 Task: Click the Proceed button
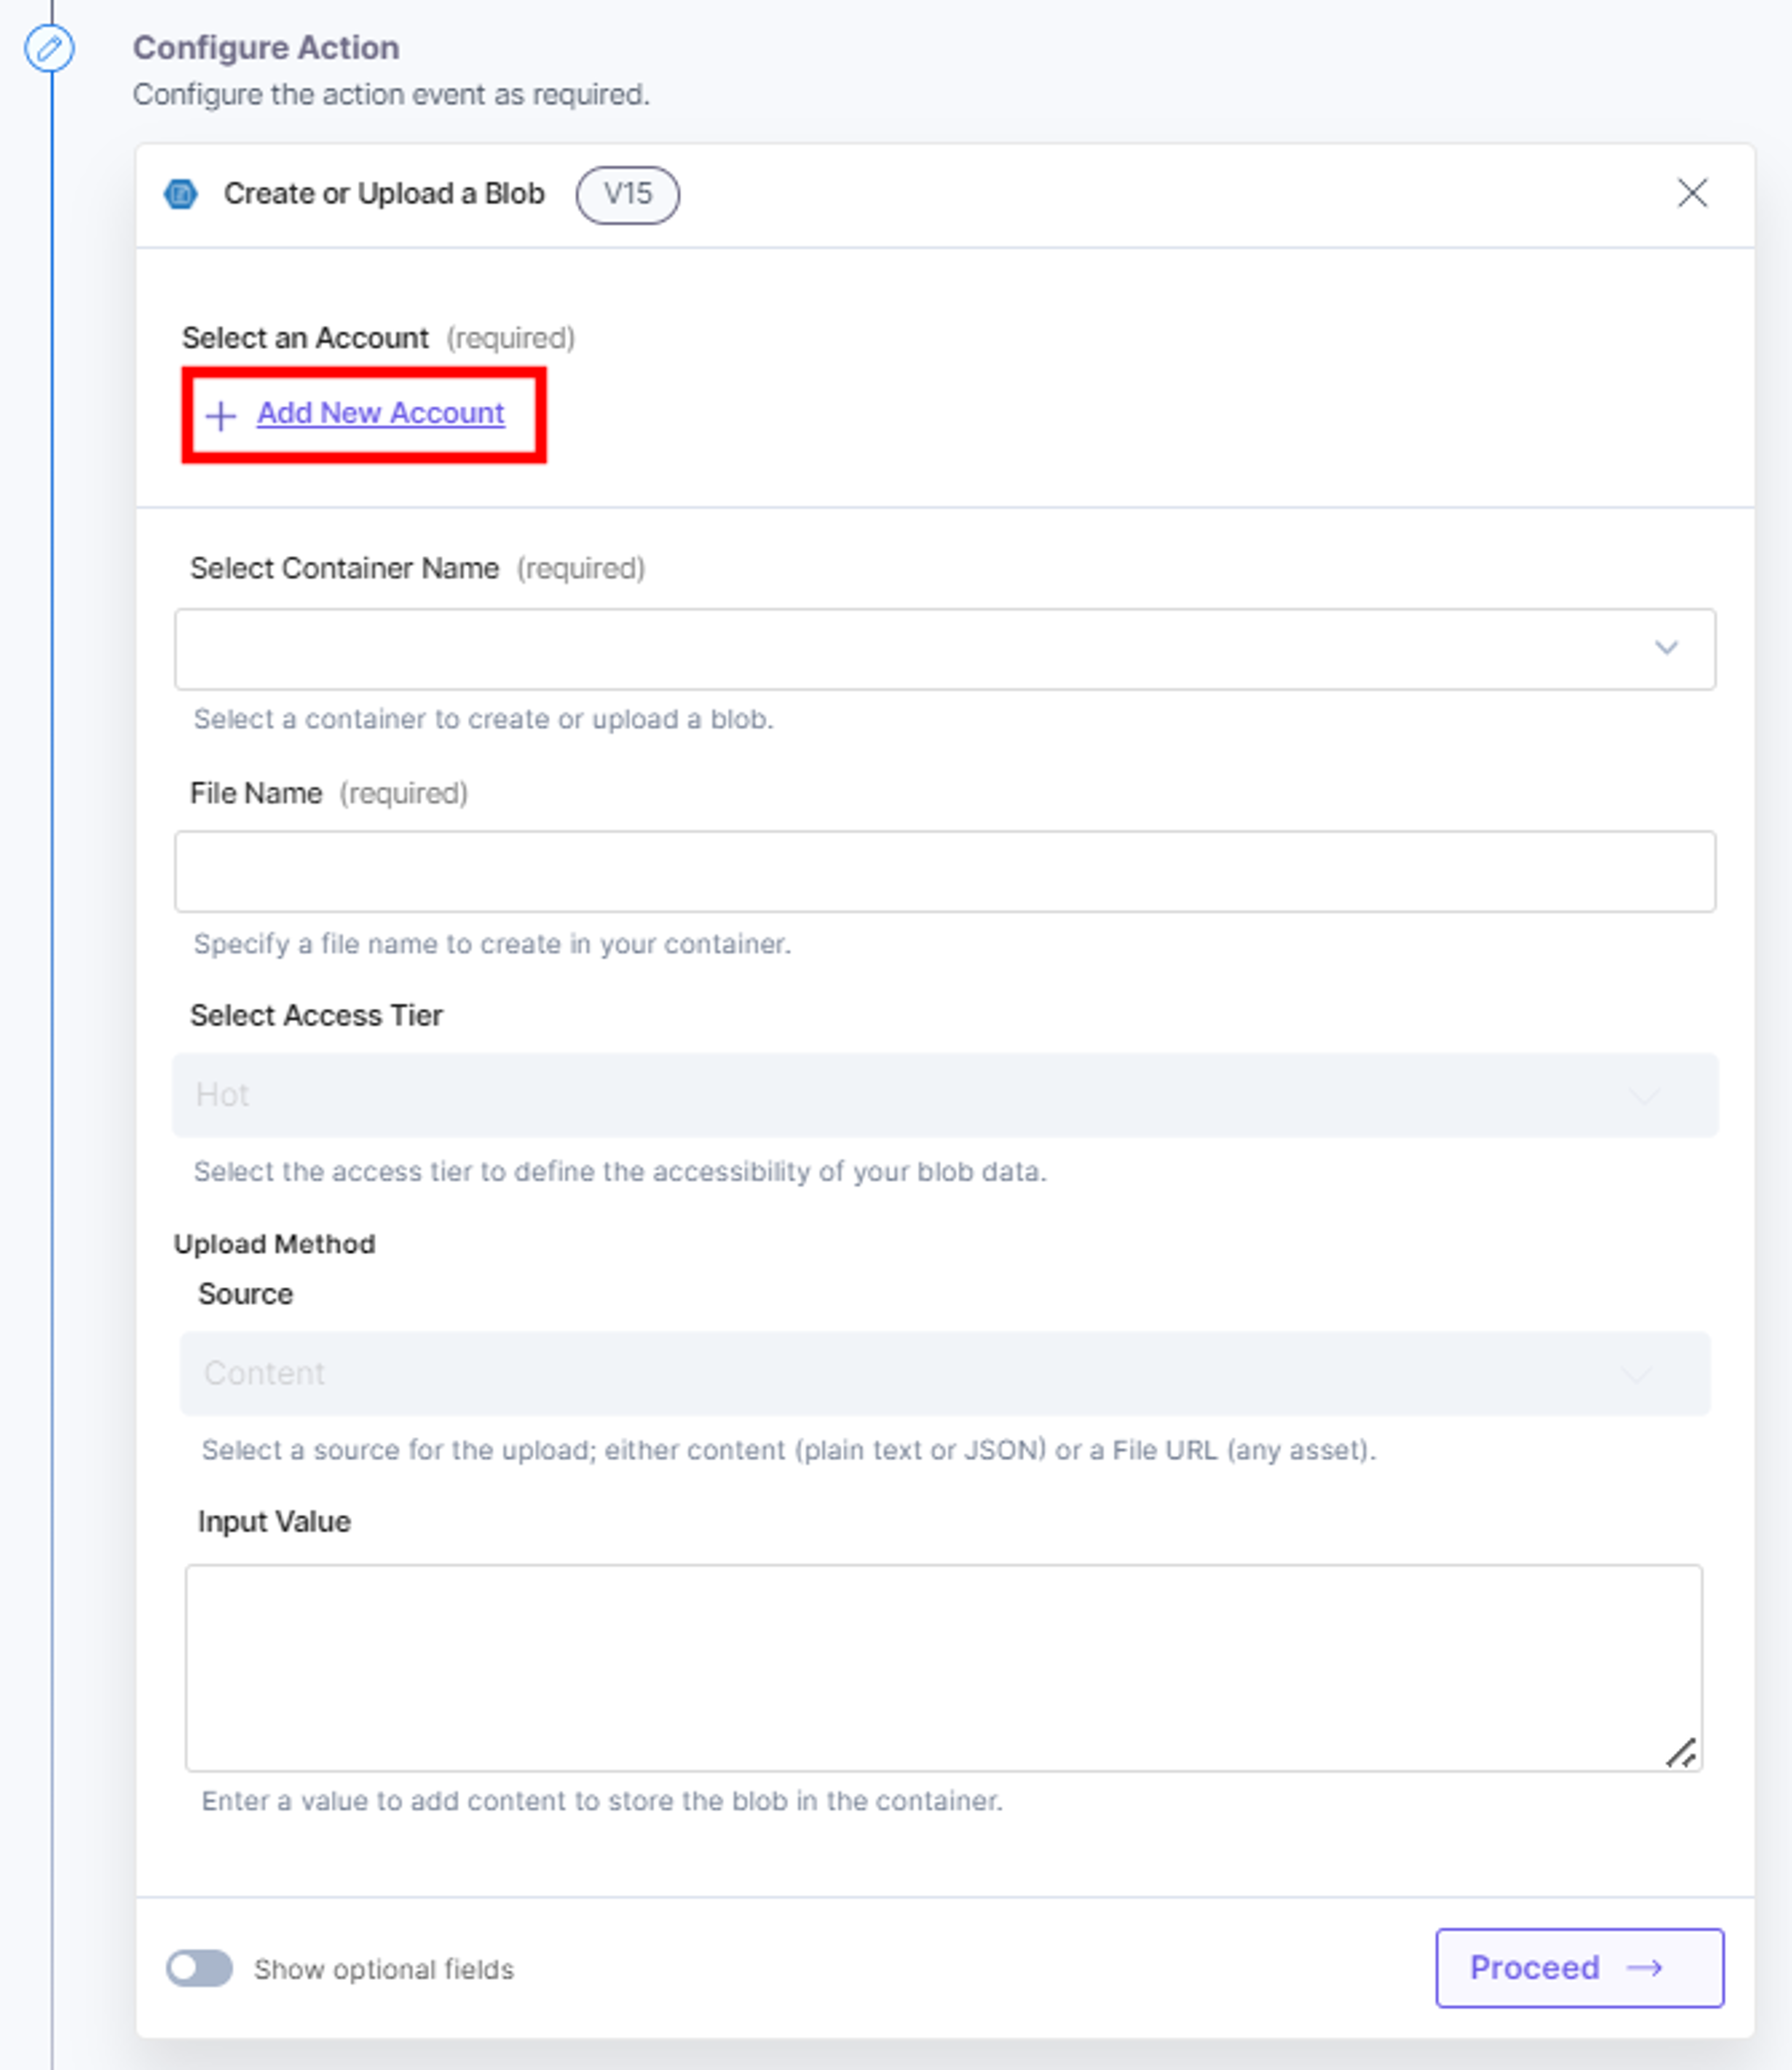tap(1579, 1967)
